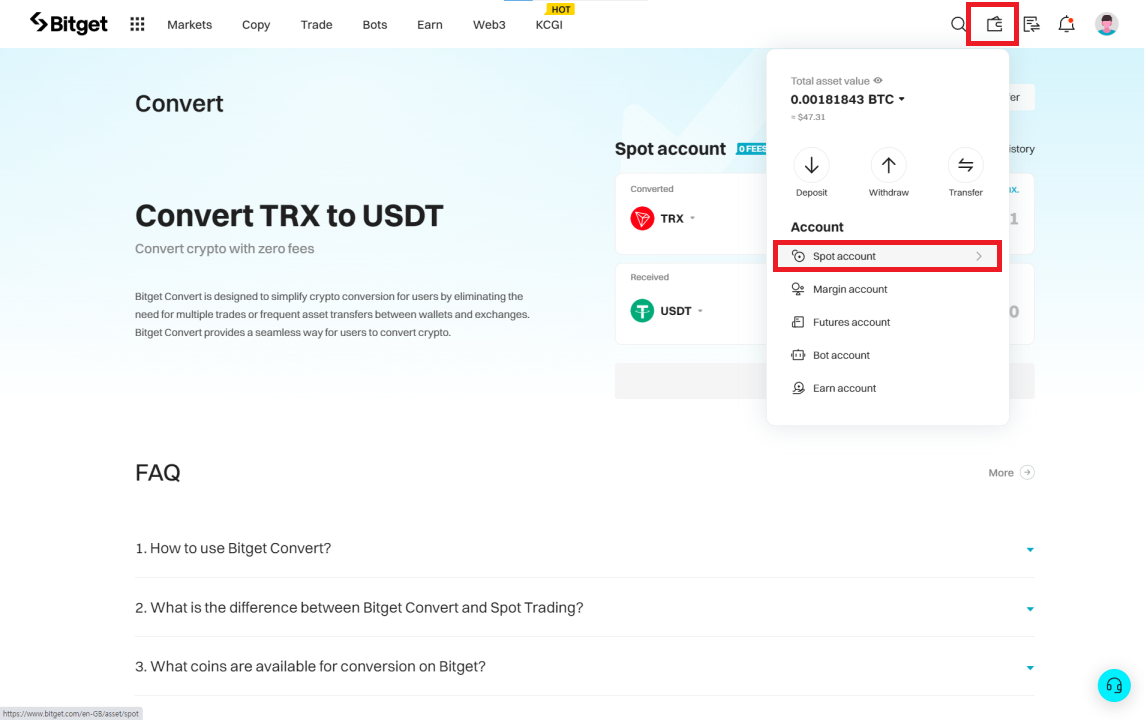1144x720 pixels.
Task: Click the ≈ $47.31 fiat value
Action: point(808,117)
